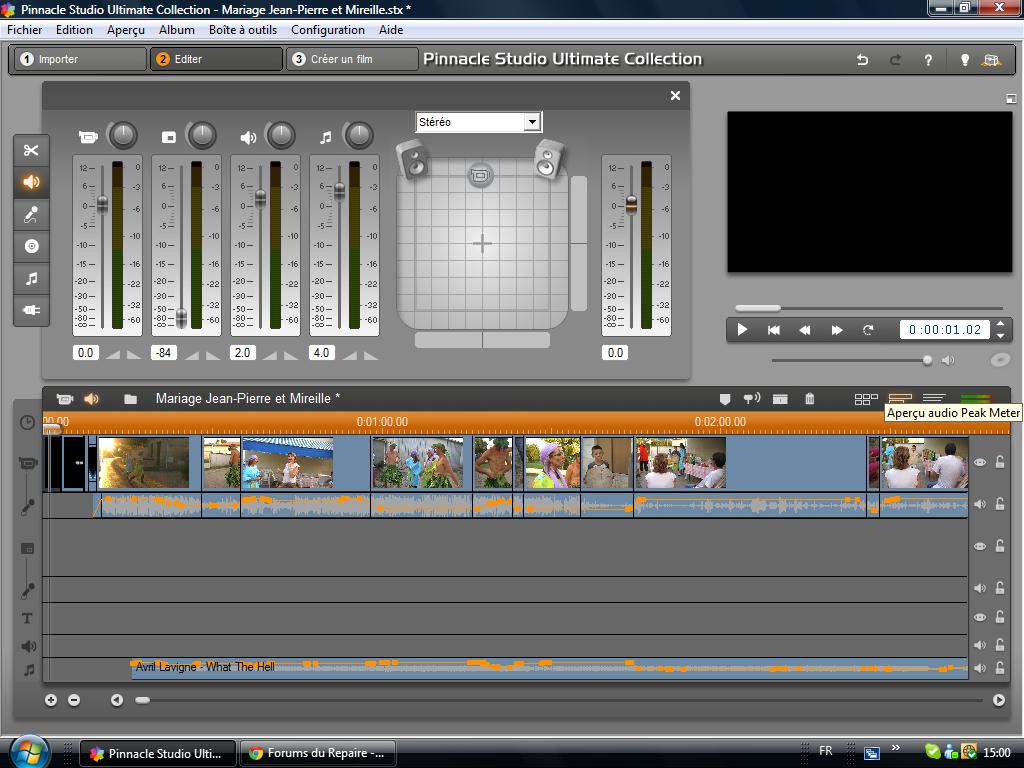Screen dimensions: 1024x768
Task: Open the Configuration menu
Action: (328, 30)
